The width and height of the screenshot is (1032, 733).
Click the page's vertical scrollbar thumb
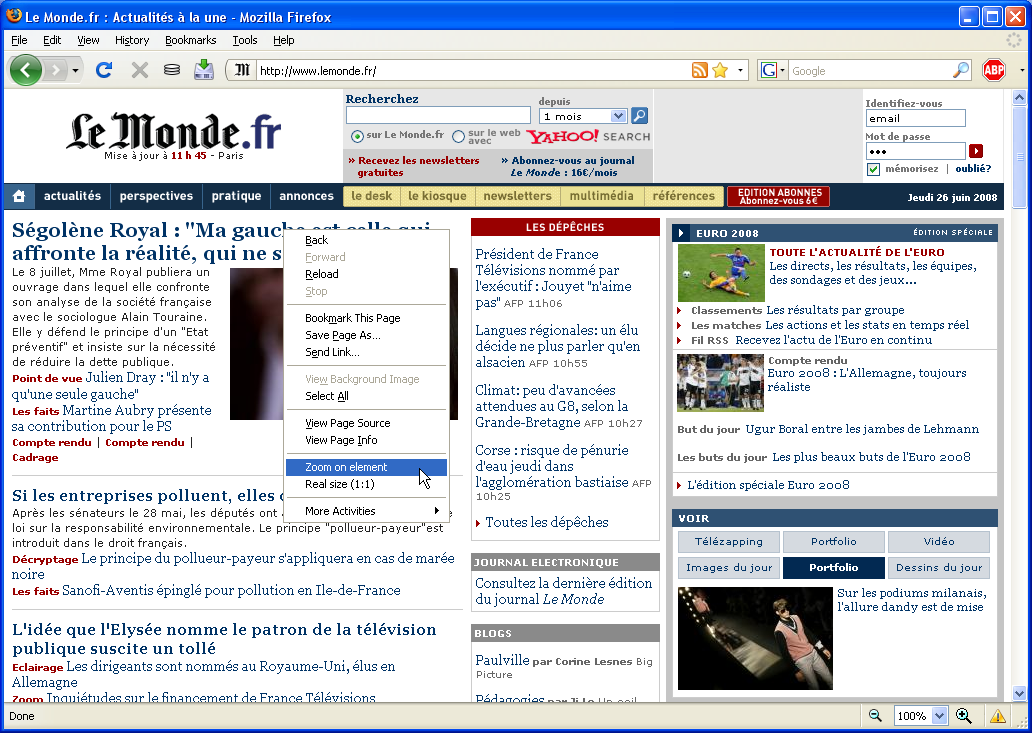point(1019,157)
